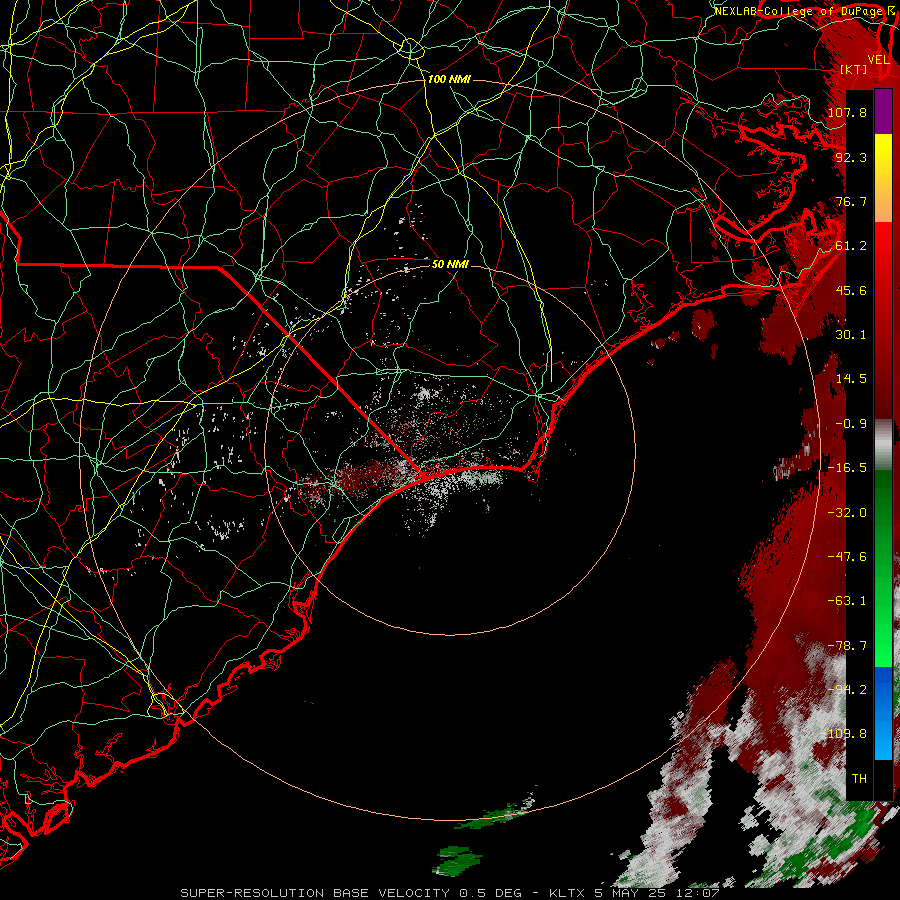Screen dimensions: 900x900
Task: Click the -32.0 velocity scale value
Action: (x=847, y=513)
